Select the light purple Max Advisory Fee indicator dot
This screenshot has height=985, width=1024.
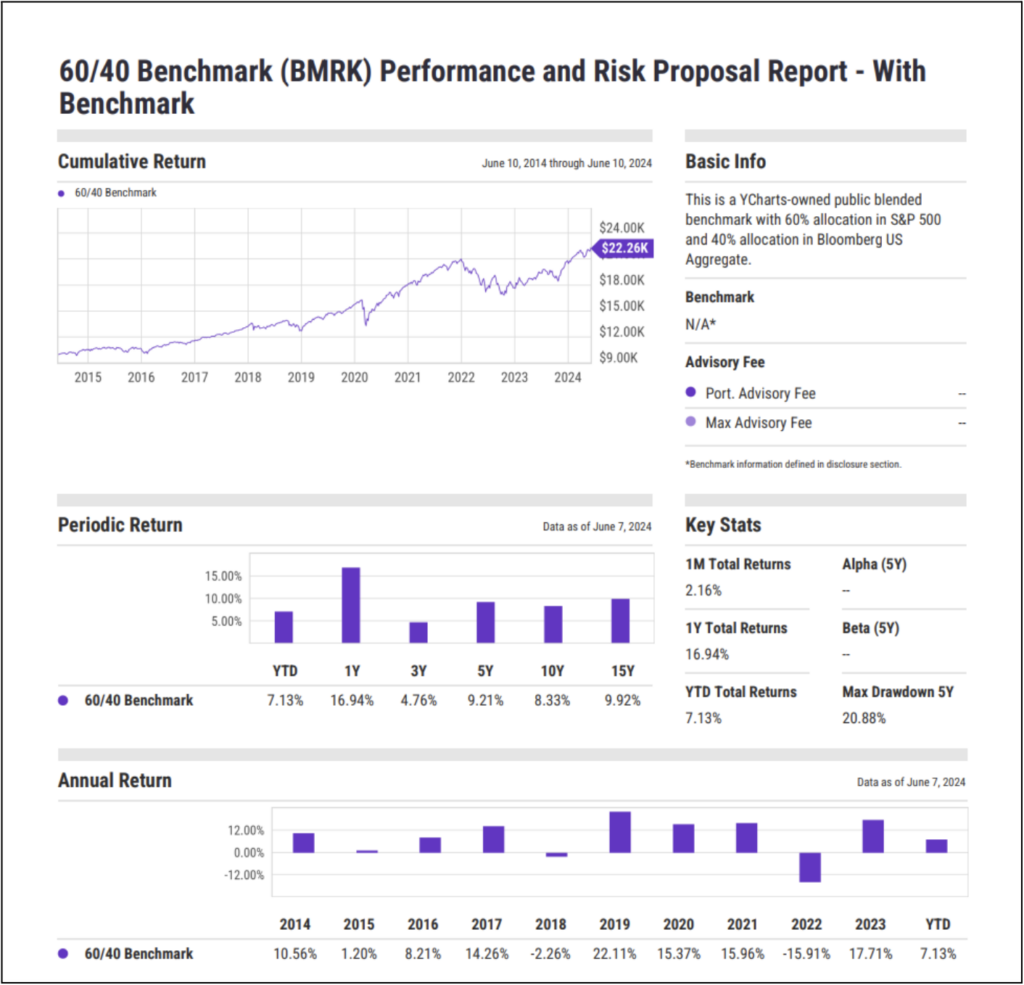tap(690, 422)
